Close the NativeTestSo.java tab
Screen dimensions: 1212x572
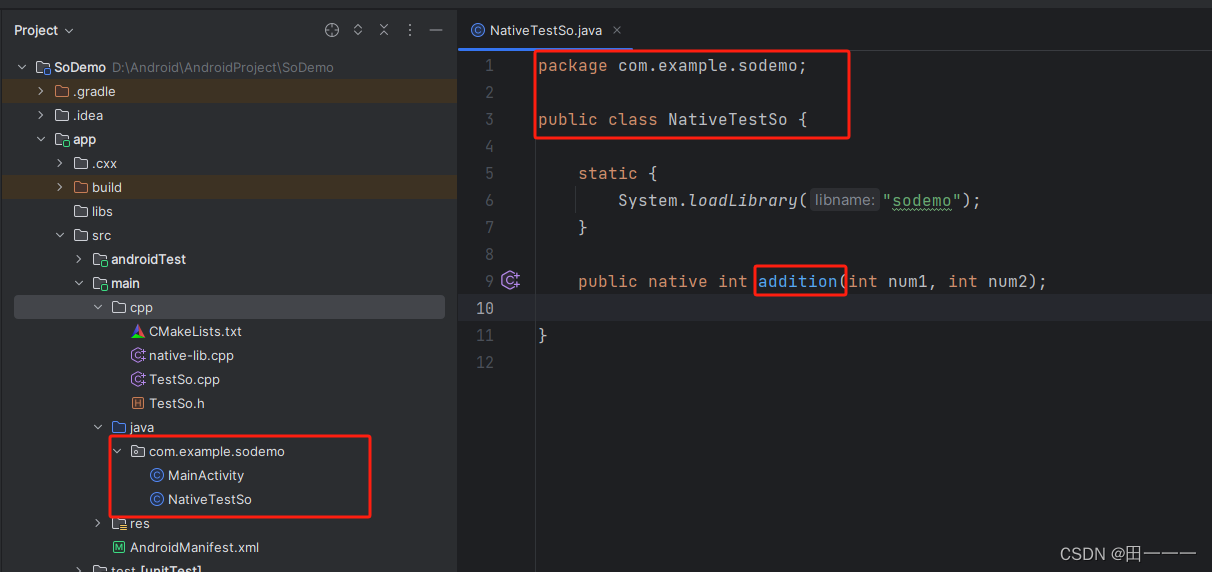(x=617, y=30)
